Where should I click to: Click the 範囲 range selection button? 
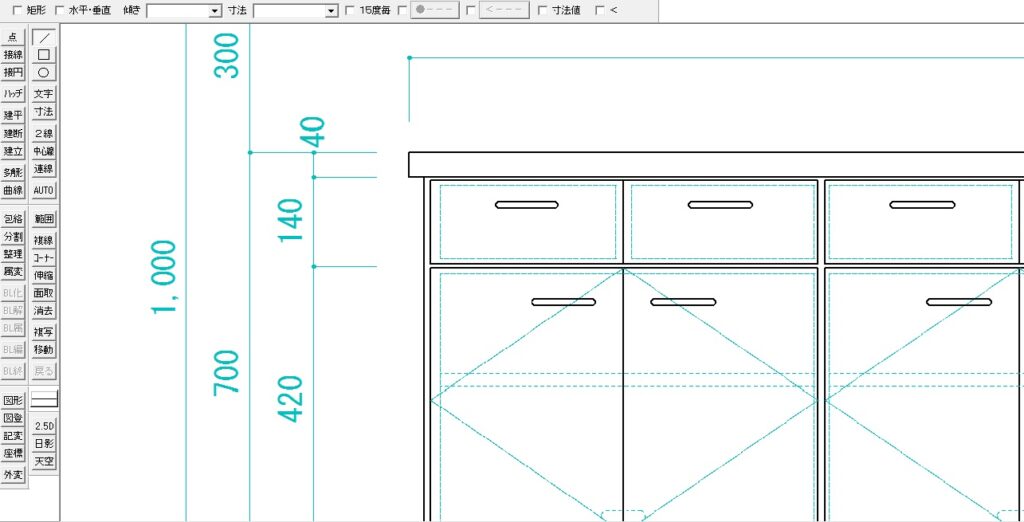43,218
